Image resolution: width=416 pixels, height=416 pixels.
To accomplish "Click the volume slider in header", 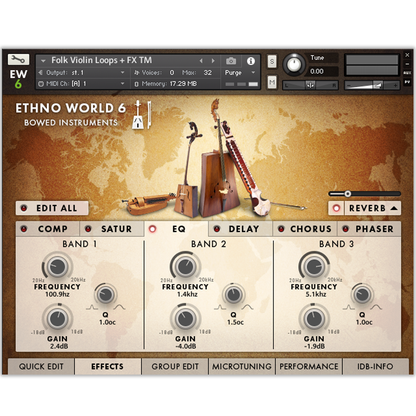I will [372, 86].
